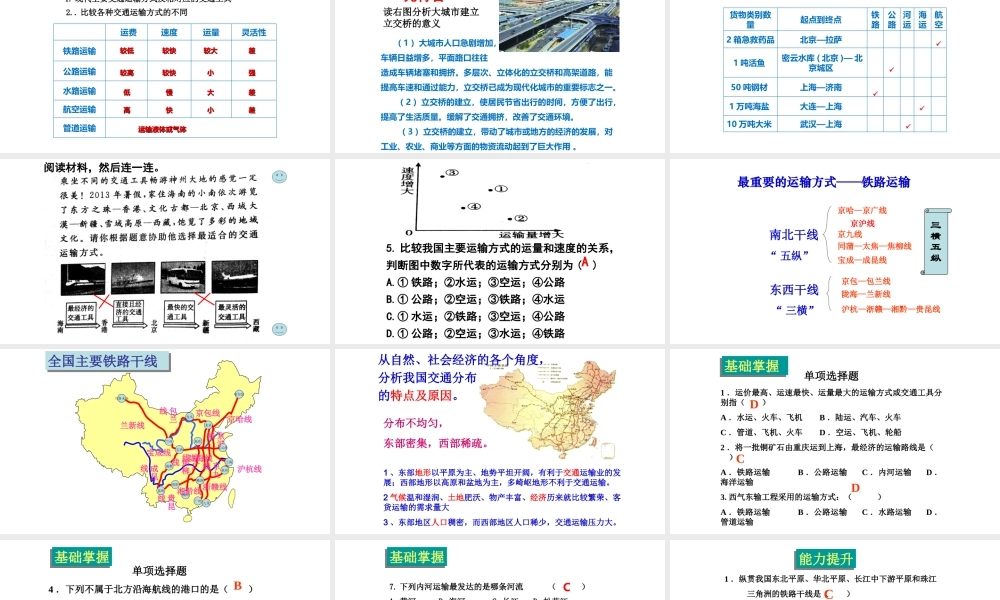
Task: Click the 起点到终点 column header
Action: [821, 20]
